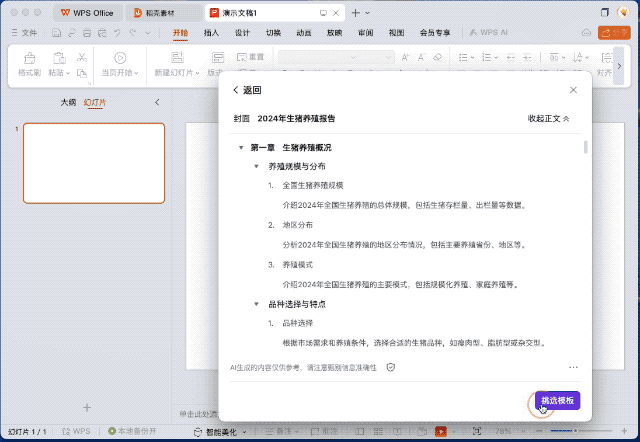This screenshot has width=640, height=442.
Task: Open the font name combo box
Action: click(319, 58)
